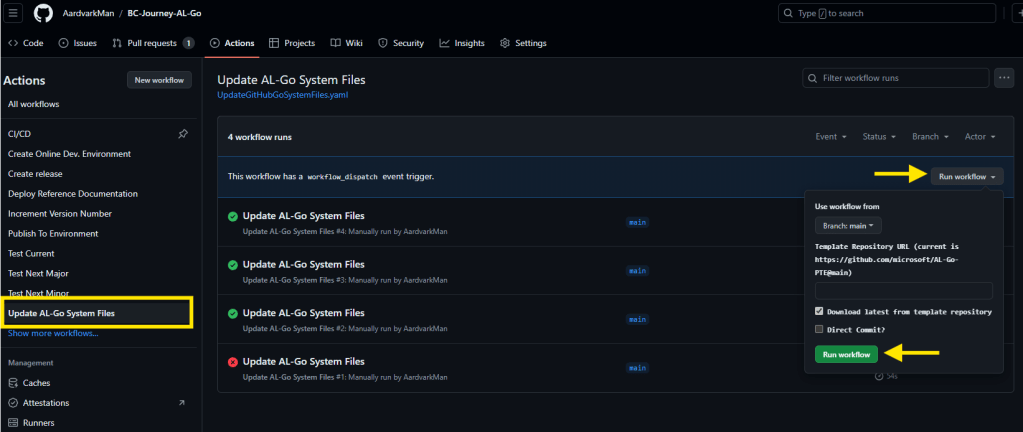This screenshot has height=432, width=1023.
Task: Click the New workflow button
Action: (159, 80)
